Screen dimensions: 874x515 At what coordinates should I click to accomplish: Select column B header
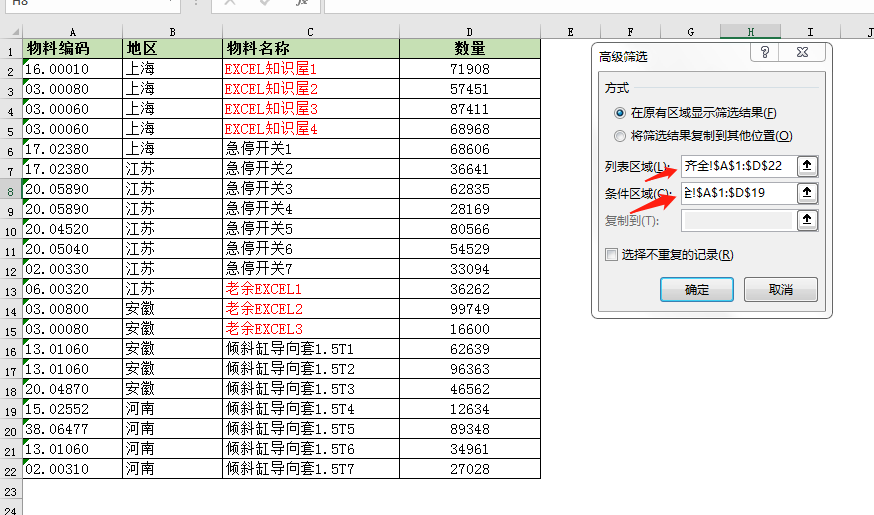pyautogui.click(x=172, y=32)
